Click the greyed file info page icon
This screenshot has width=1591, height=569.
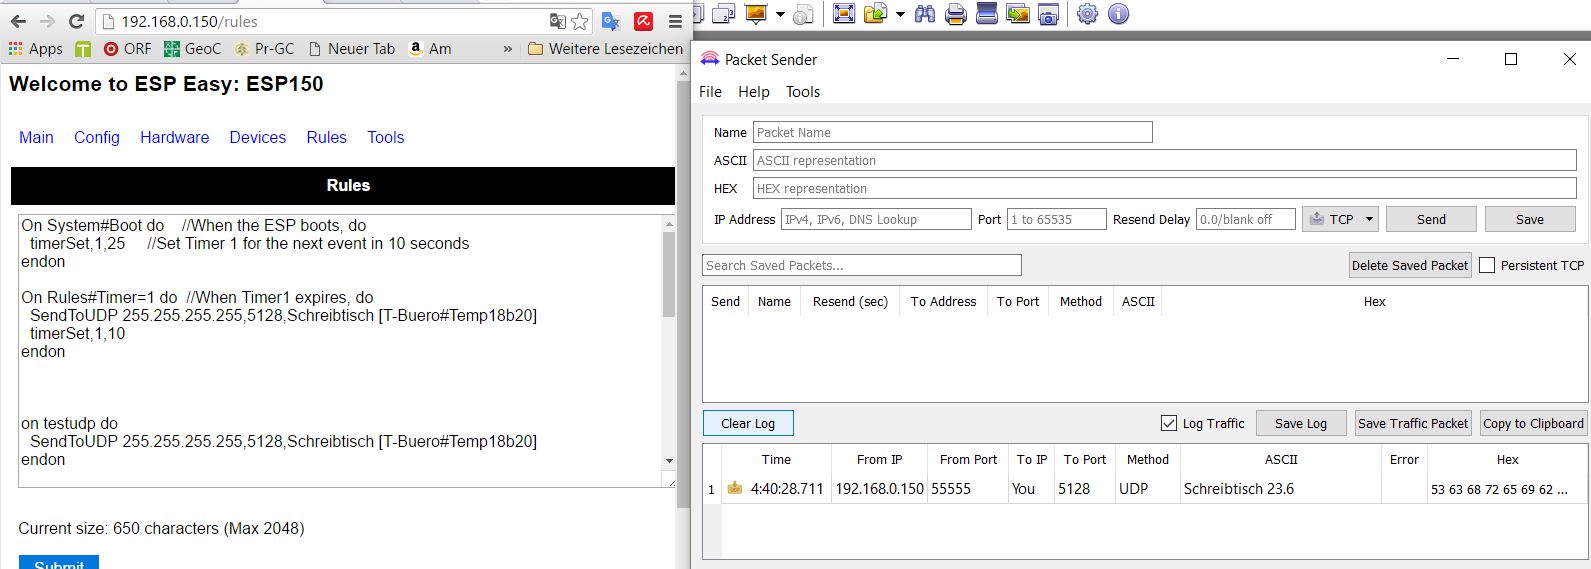[803, 14]
